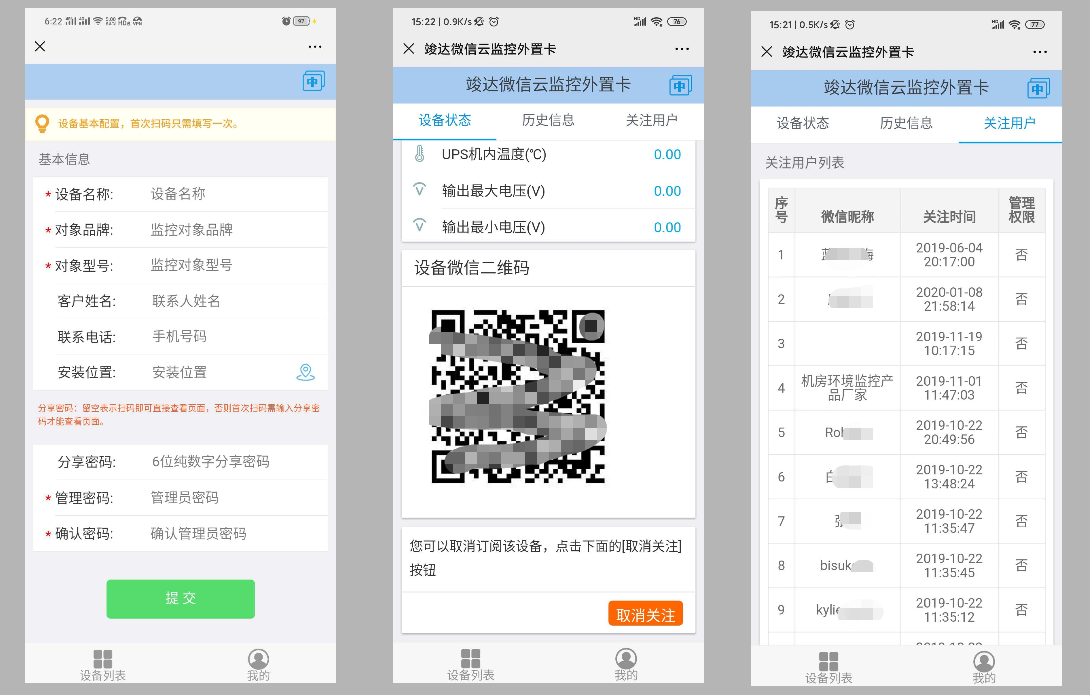Select the 关注用户 tab on the right phone
1090x695 pixels.
(x=1009, y=123)
